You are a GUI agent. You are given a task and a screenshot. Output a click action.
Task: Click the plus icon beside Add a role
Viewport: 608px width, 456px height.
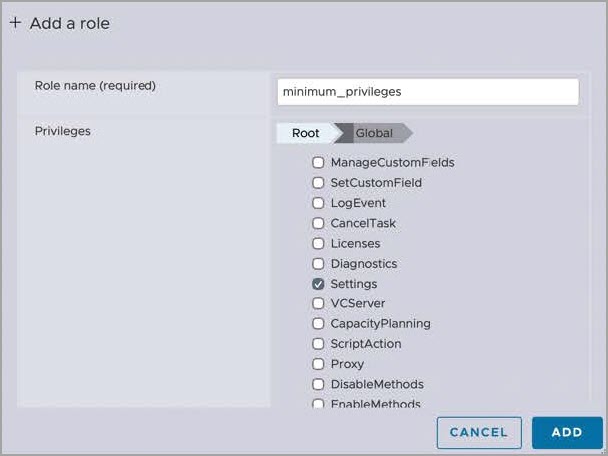(x=15, y=24)
